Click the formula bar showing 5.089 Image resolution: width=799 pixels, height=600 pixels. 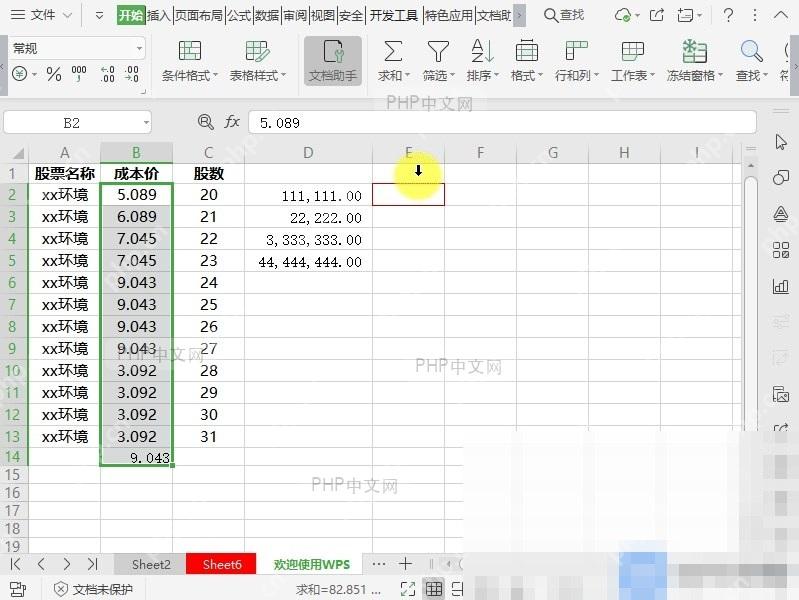click(x=502, y=122)
